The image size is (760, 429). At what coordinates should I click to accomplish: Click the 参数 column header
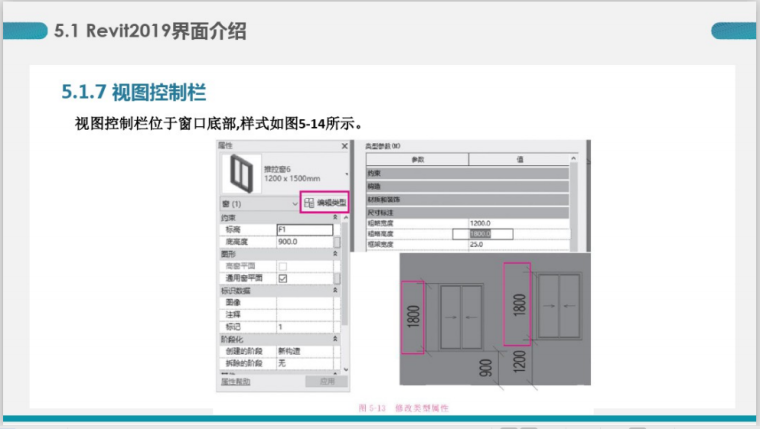(418, 160)
